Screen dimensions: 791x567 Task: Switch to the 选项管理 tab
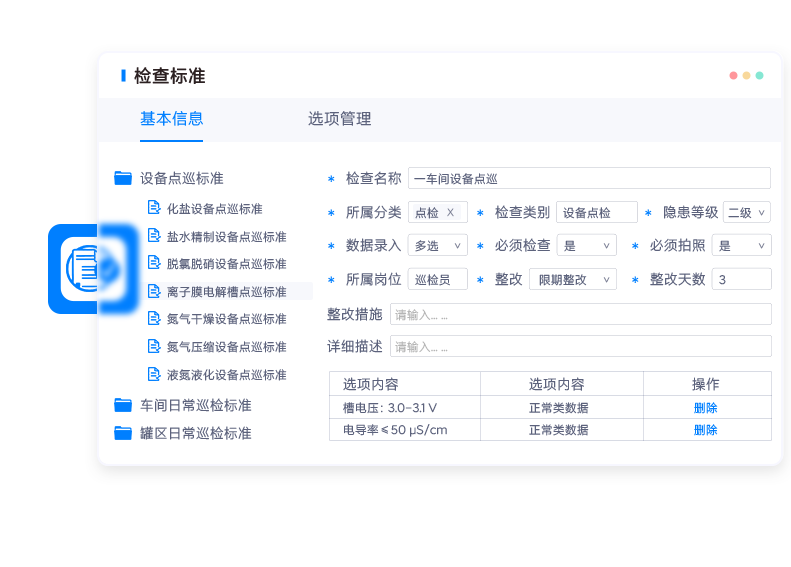(339, 119)
